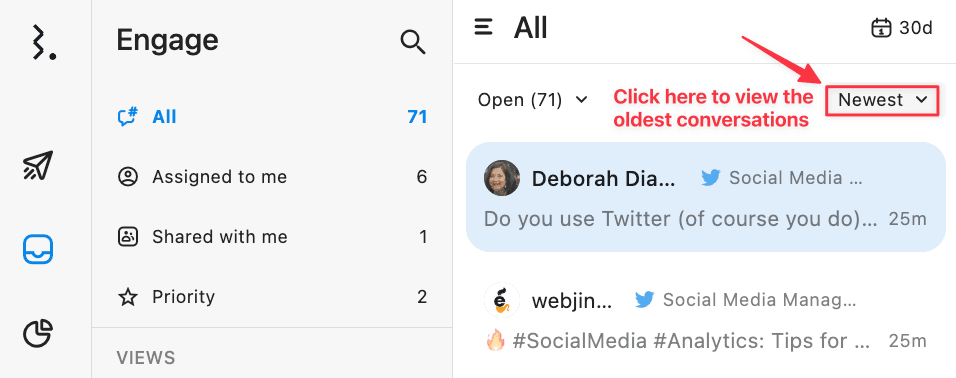This screenshot has width=956, height=378.
Task: Select the All conversations view
Action: (272, 116)
